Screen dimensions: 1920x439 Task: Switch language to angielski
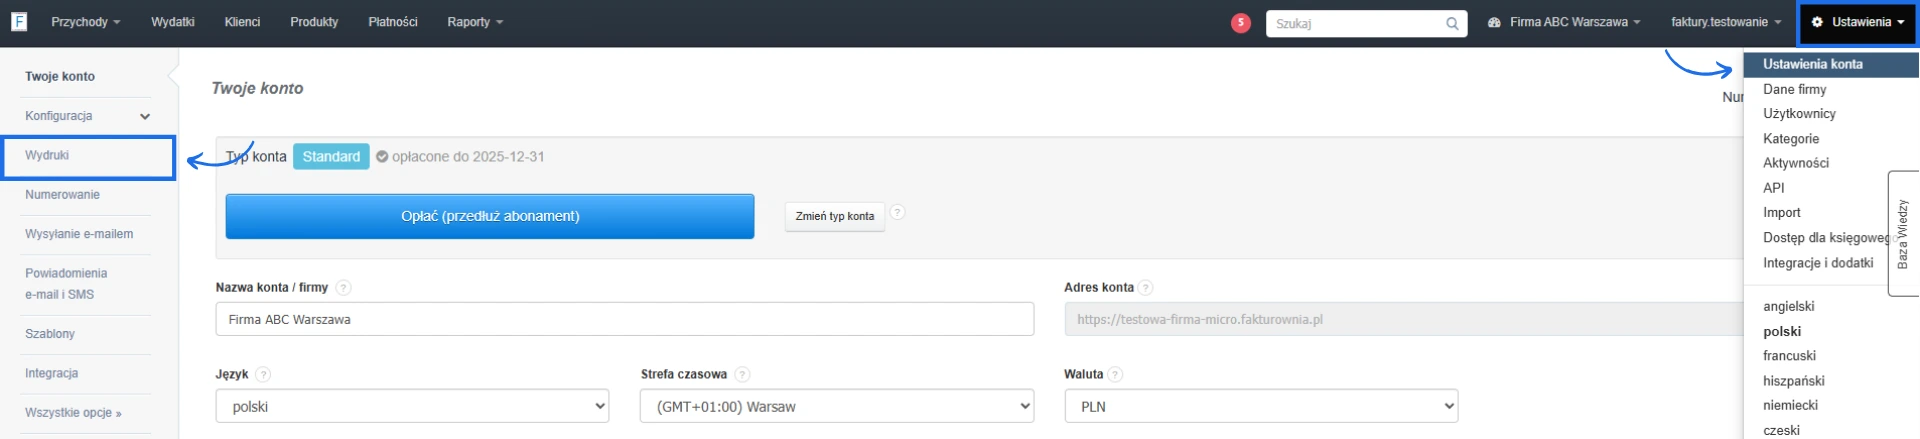[x=1788, y=307]
